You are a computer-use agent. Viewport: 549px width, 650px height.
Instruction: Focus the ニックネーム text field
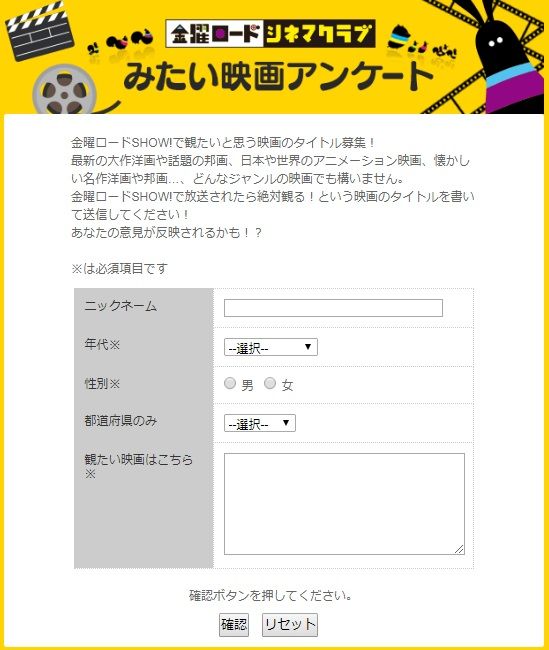[x=333, y=308]
